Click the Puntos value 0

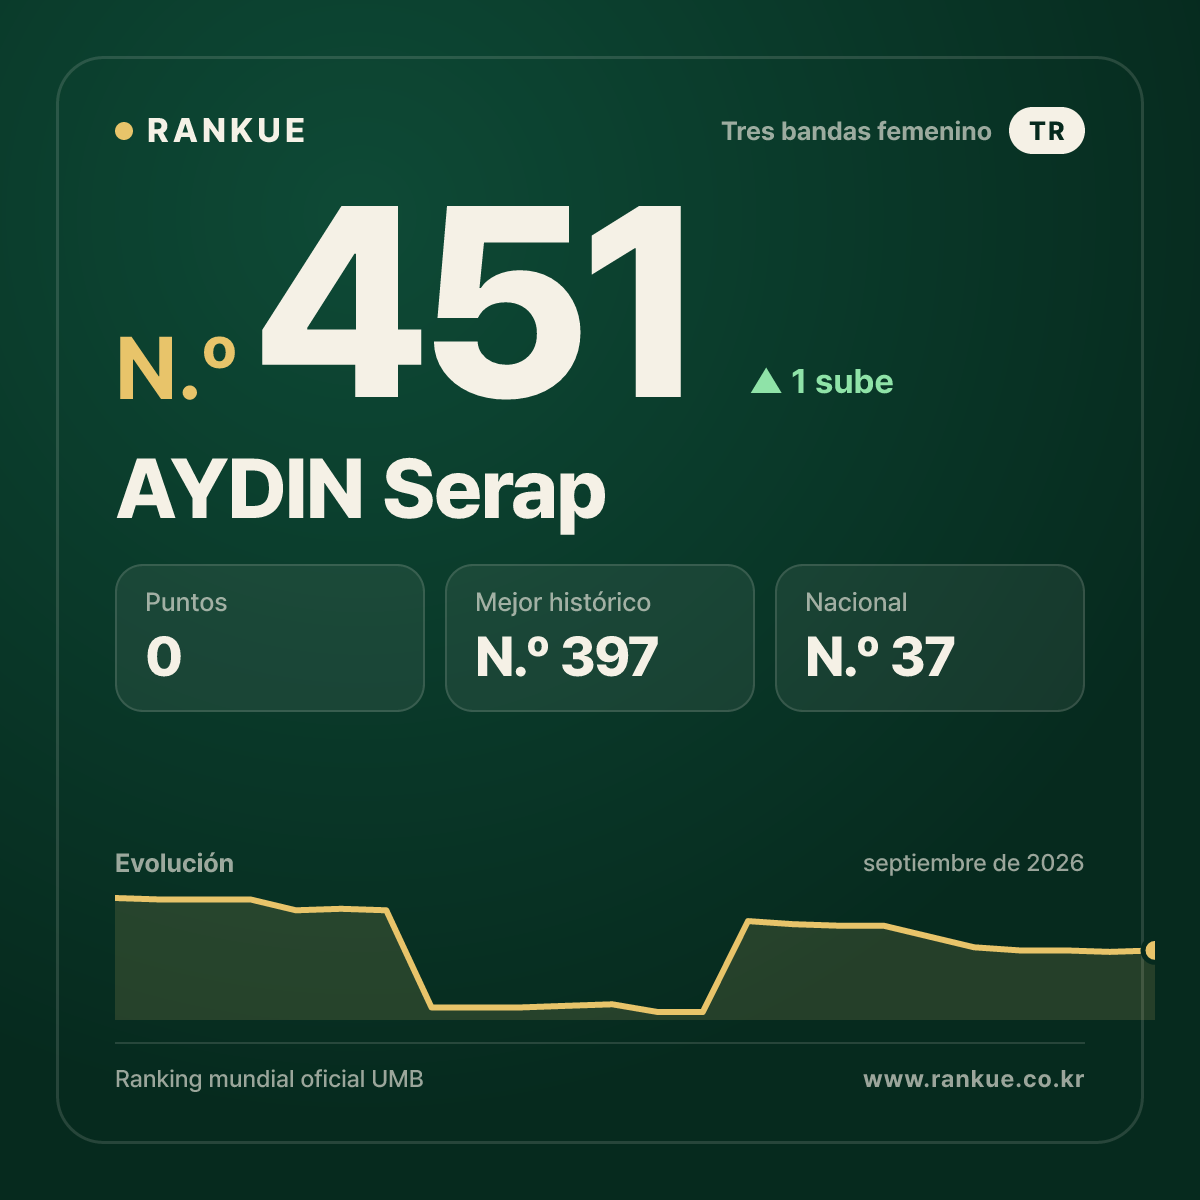tap(164, 657)
